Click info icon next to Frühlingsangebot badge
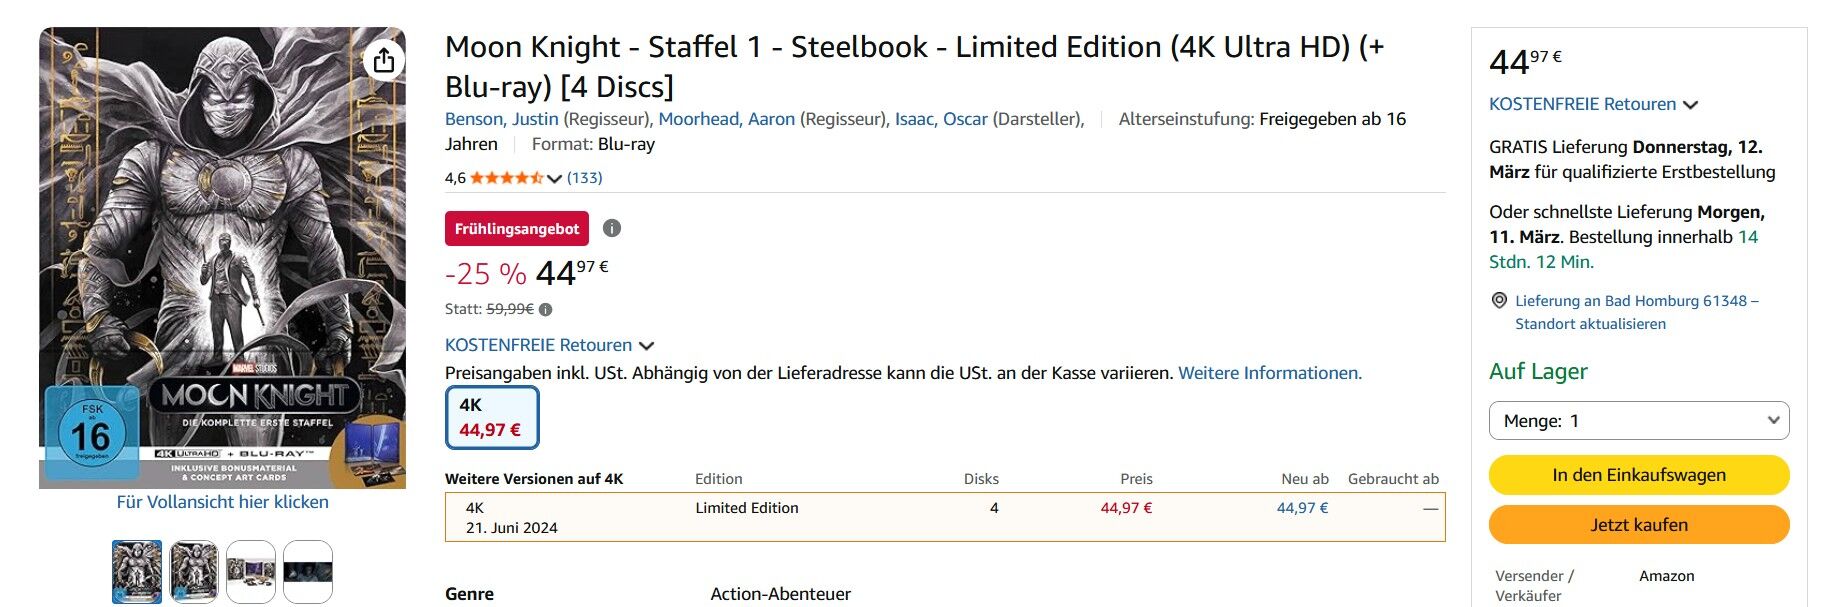Screen dimensions: 1832x607 (612, 228)
